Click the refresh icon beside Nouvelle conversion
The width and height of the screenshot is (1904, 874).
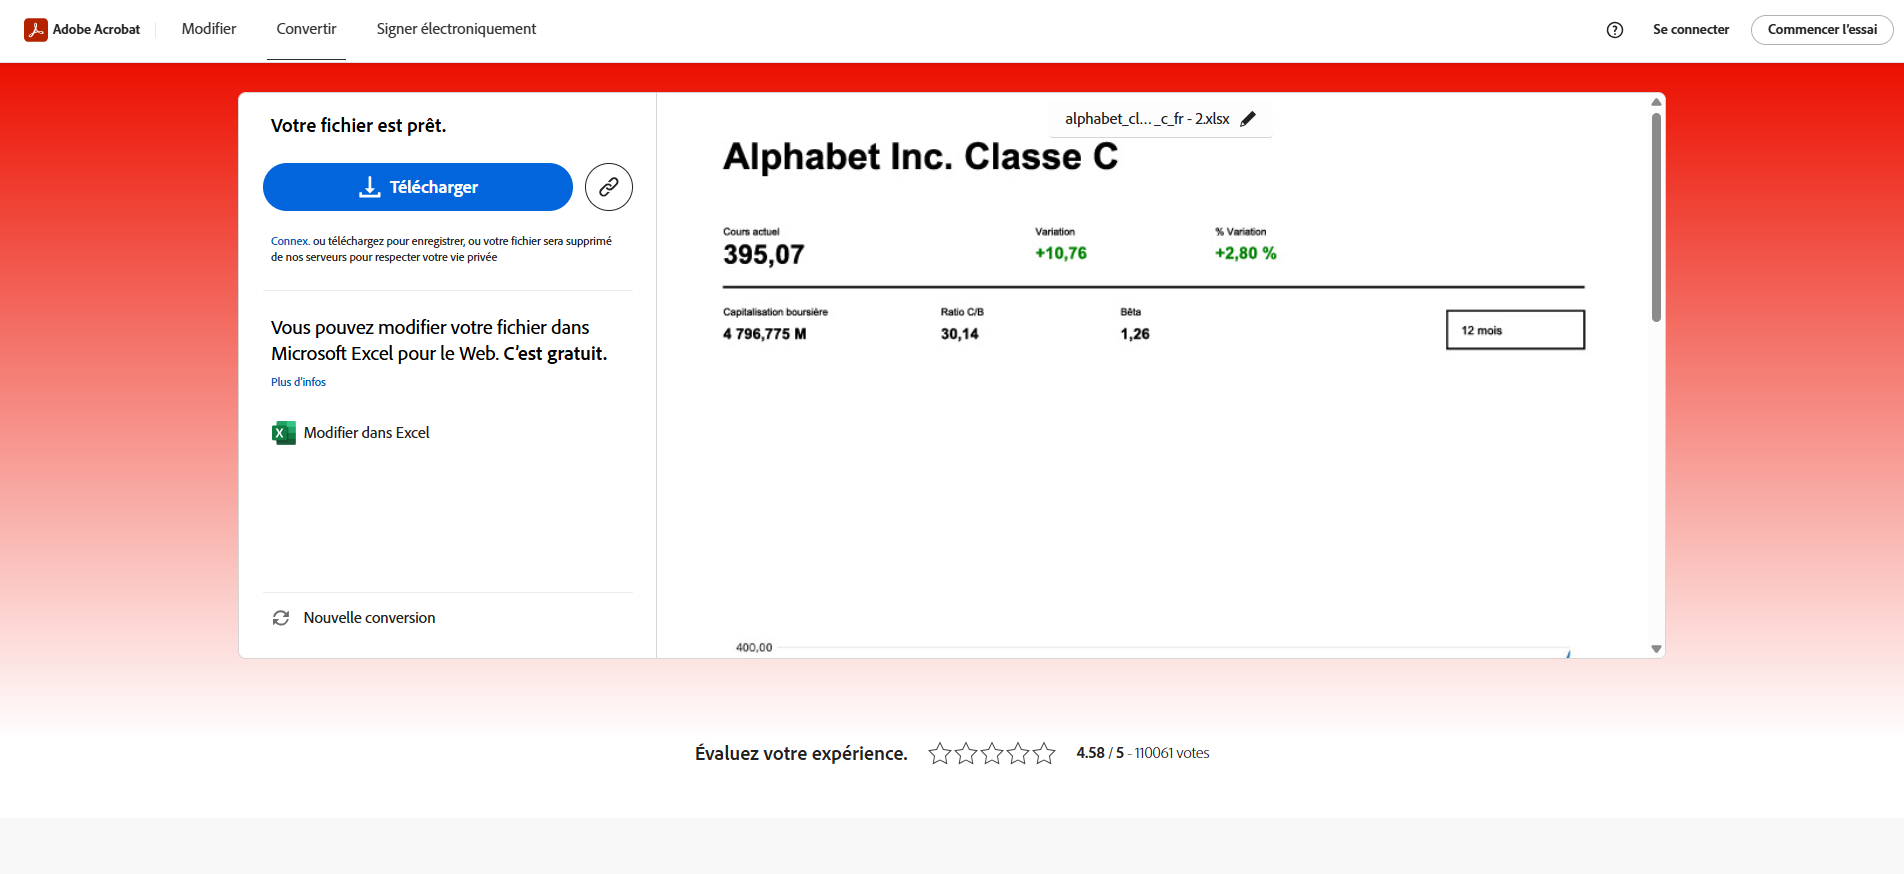pos(281,618)
